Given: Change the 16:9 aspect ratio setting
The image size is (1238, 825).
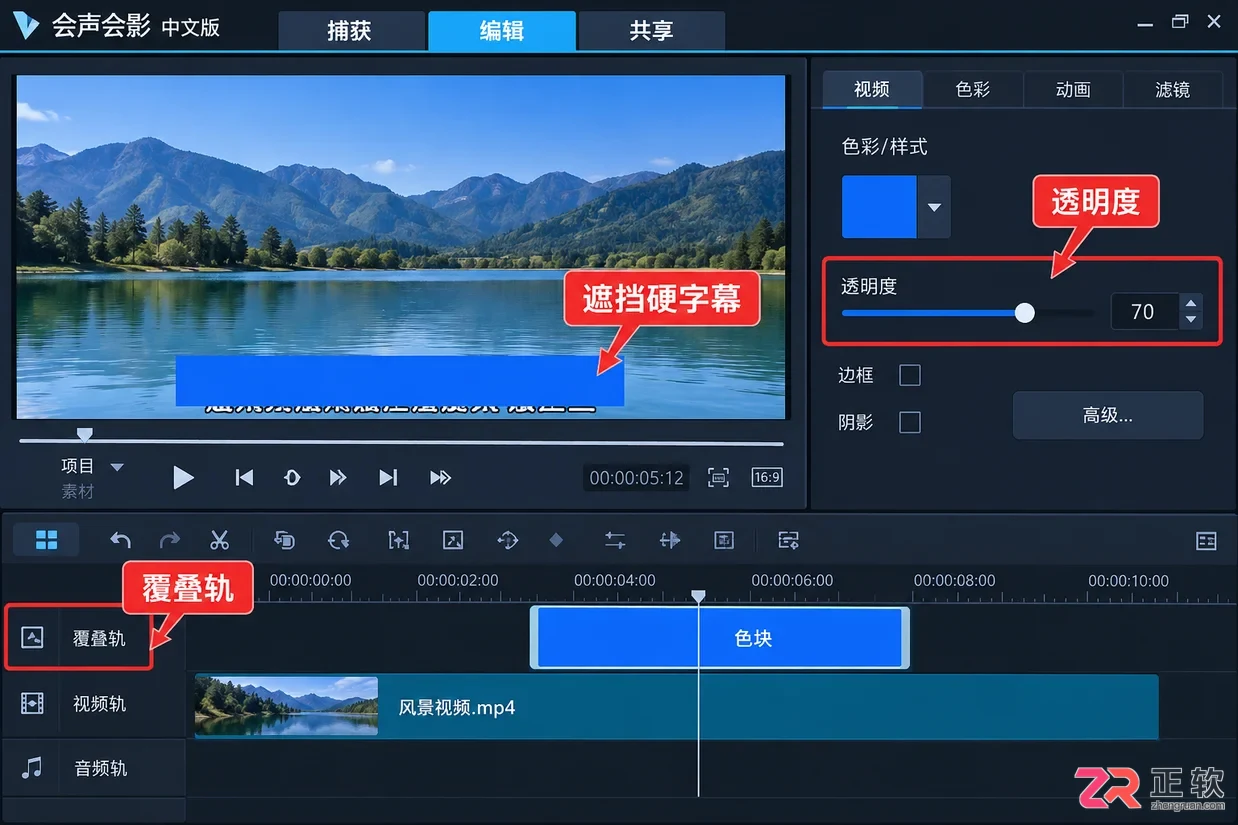Looking at the screenshot, I should point(767,478).
